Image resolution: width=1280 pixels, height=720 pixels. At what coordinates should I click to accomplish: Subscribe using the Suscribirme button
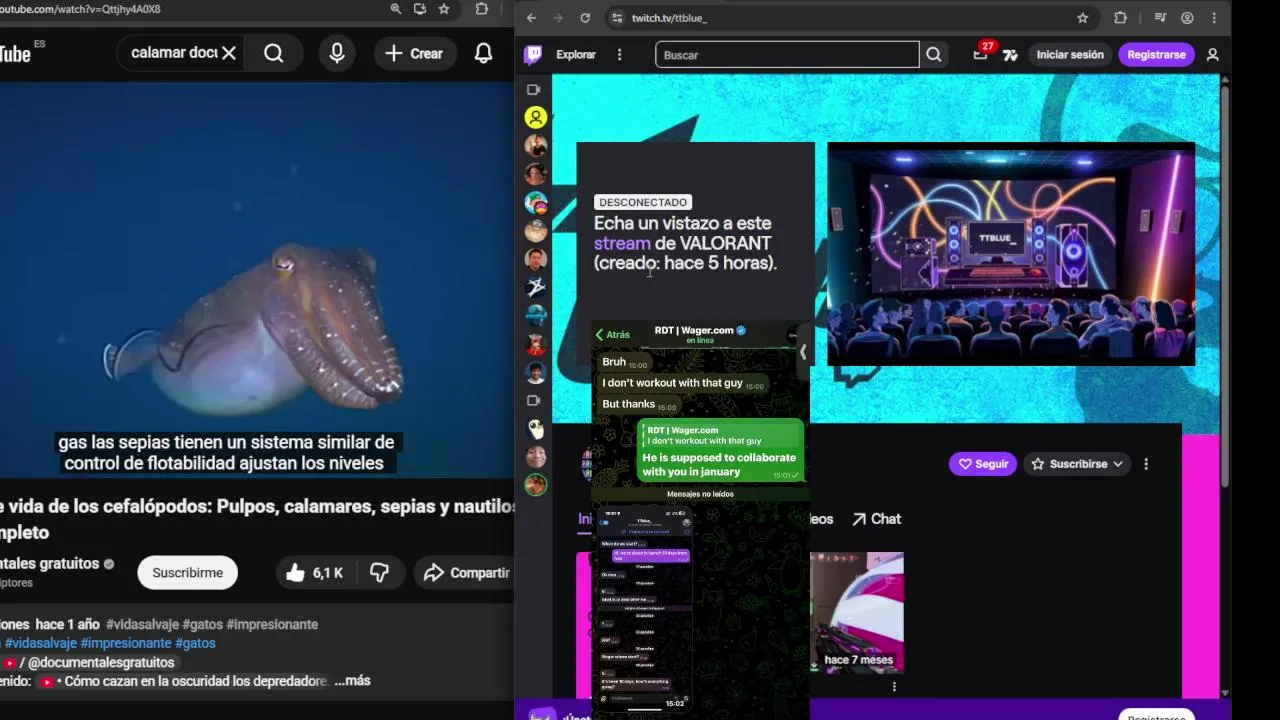[187, 573]
